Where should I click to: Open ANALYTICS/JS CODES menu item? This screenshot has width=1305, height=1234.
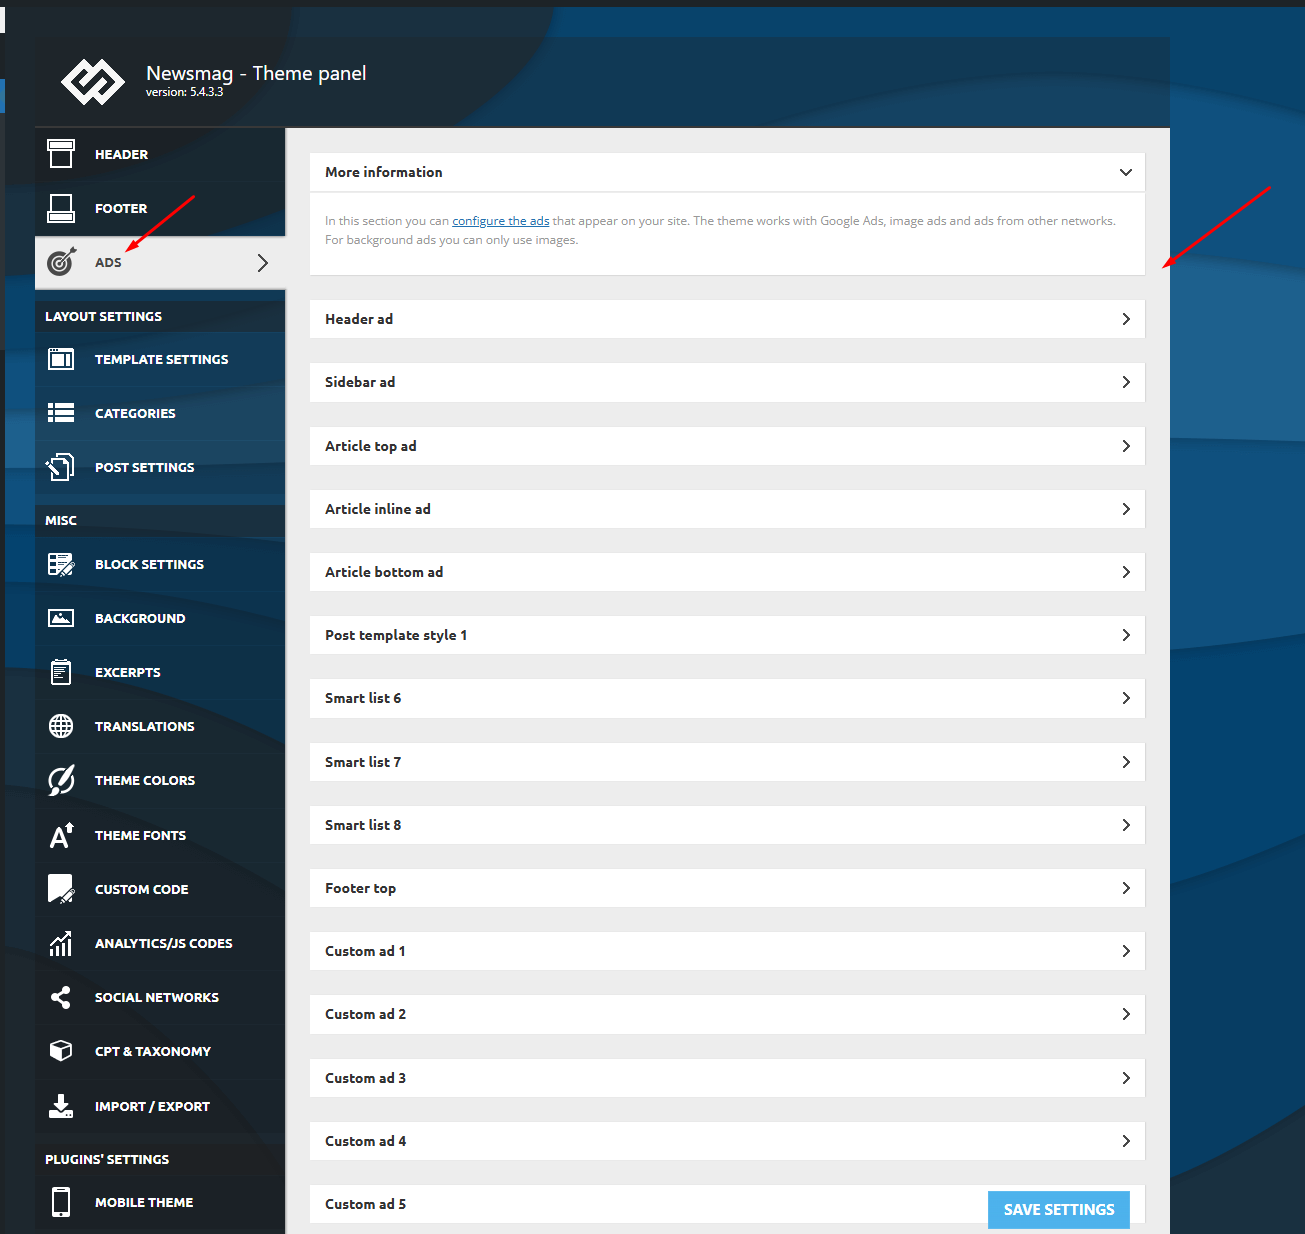(160, 943)
